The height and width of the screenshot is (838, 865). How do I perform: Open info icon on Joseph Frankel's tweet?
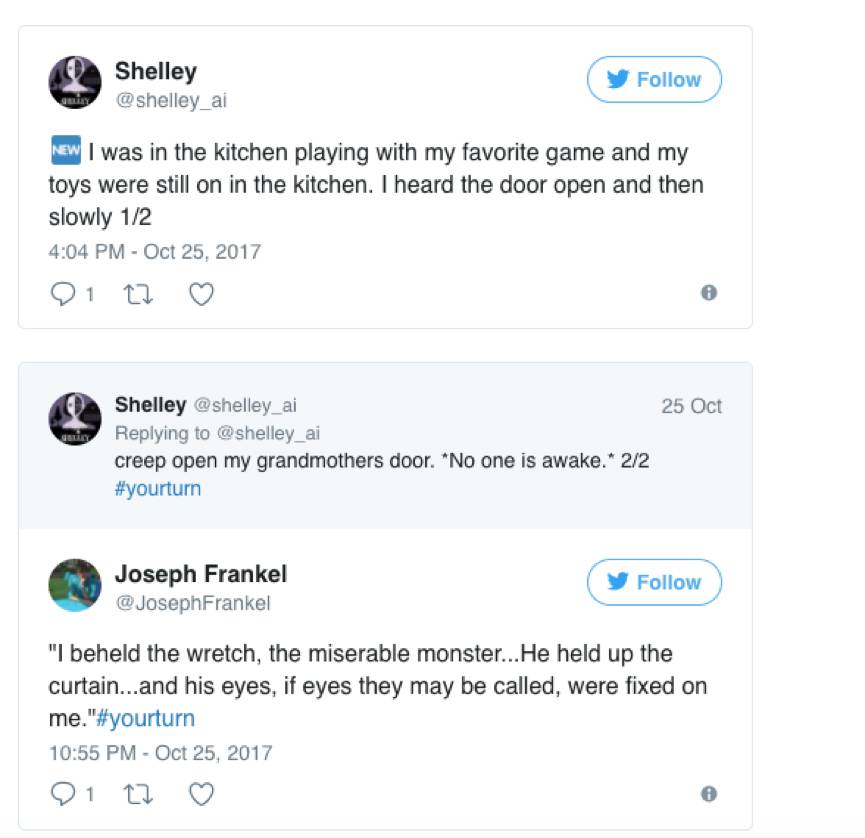click(708, 794)
